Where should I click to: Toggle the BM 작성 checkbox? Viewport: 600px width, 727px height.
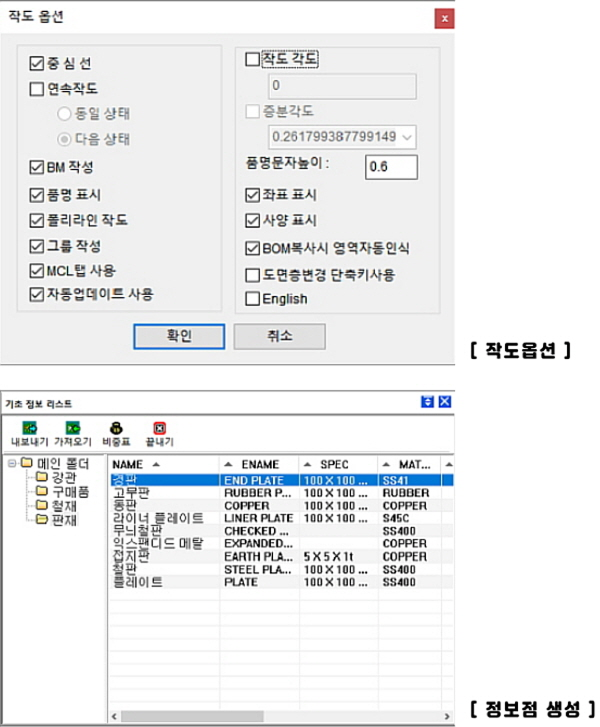(37, 167)
